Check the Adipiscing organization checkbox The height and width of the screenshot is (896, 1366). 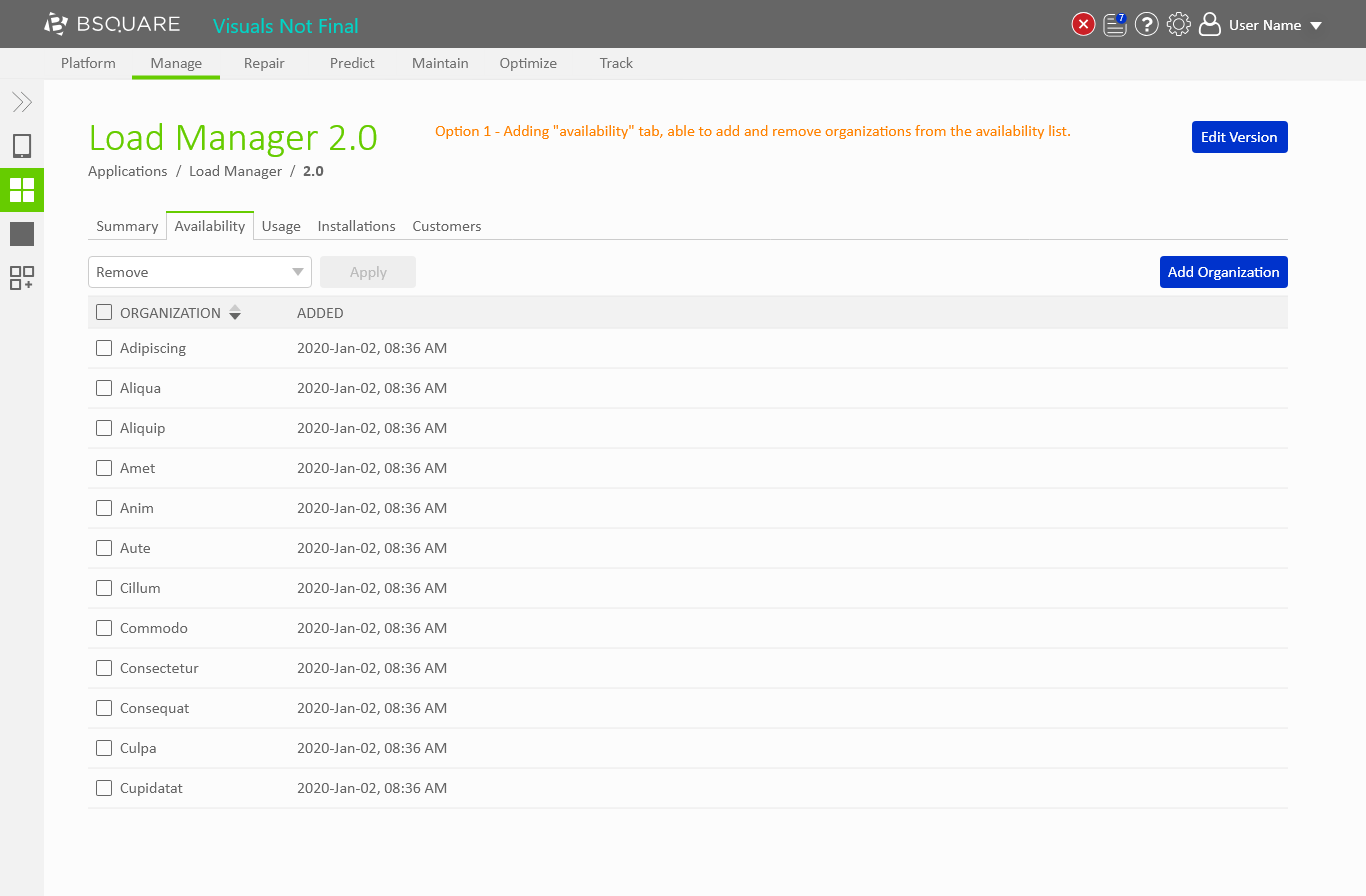pyautogui.click(x=104, y=348)
